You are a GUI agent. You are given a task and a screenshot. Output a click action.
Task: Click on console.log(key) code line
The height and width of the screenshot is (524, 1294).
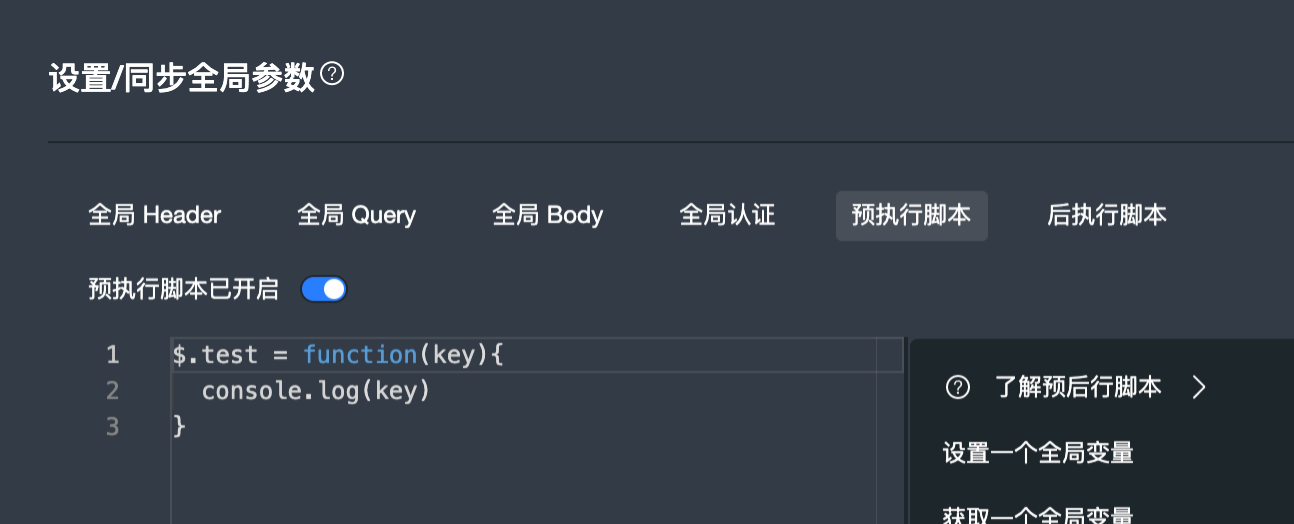tap(316, 391)
